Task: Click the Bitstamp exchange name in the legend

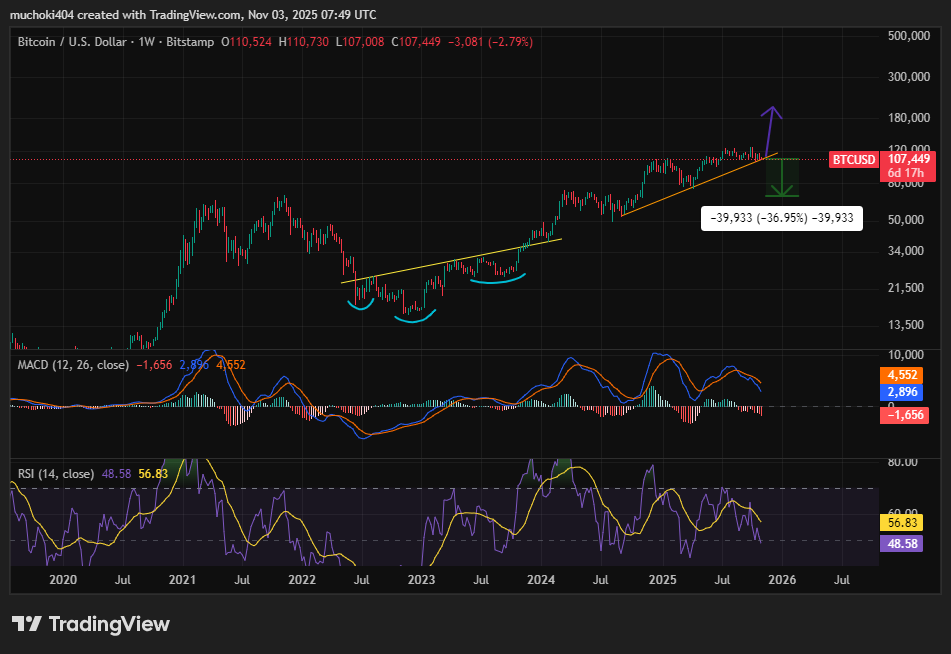Action: click(x=190, y=42)
